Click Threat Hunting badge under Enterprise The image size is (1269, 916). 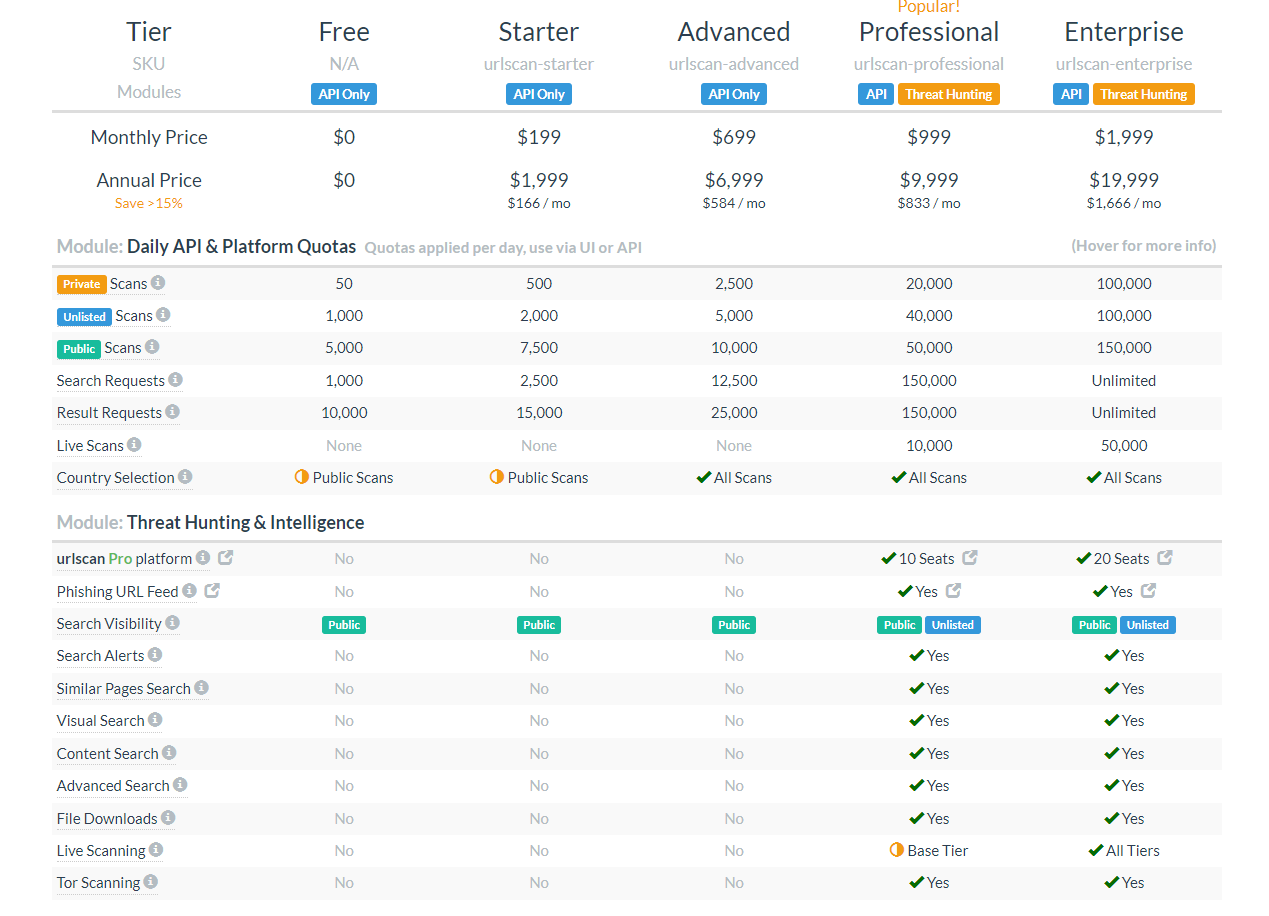[1144, 94]
